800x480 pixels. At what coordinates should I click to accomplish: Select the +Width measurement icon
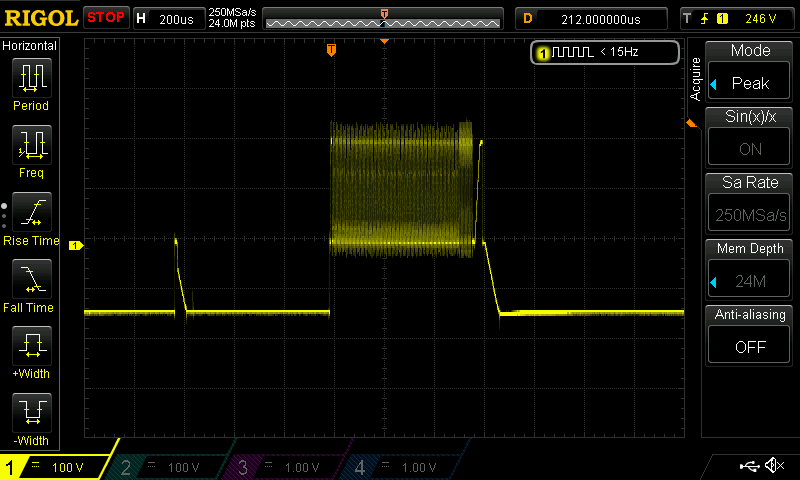pos(31,346)
